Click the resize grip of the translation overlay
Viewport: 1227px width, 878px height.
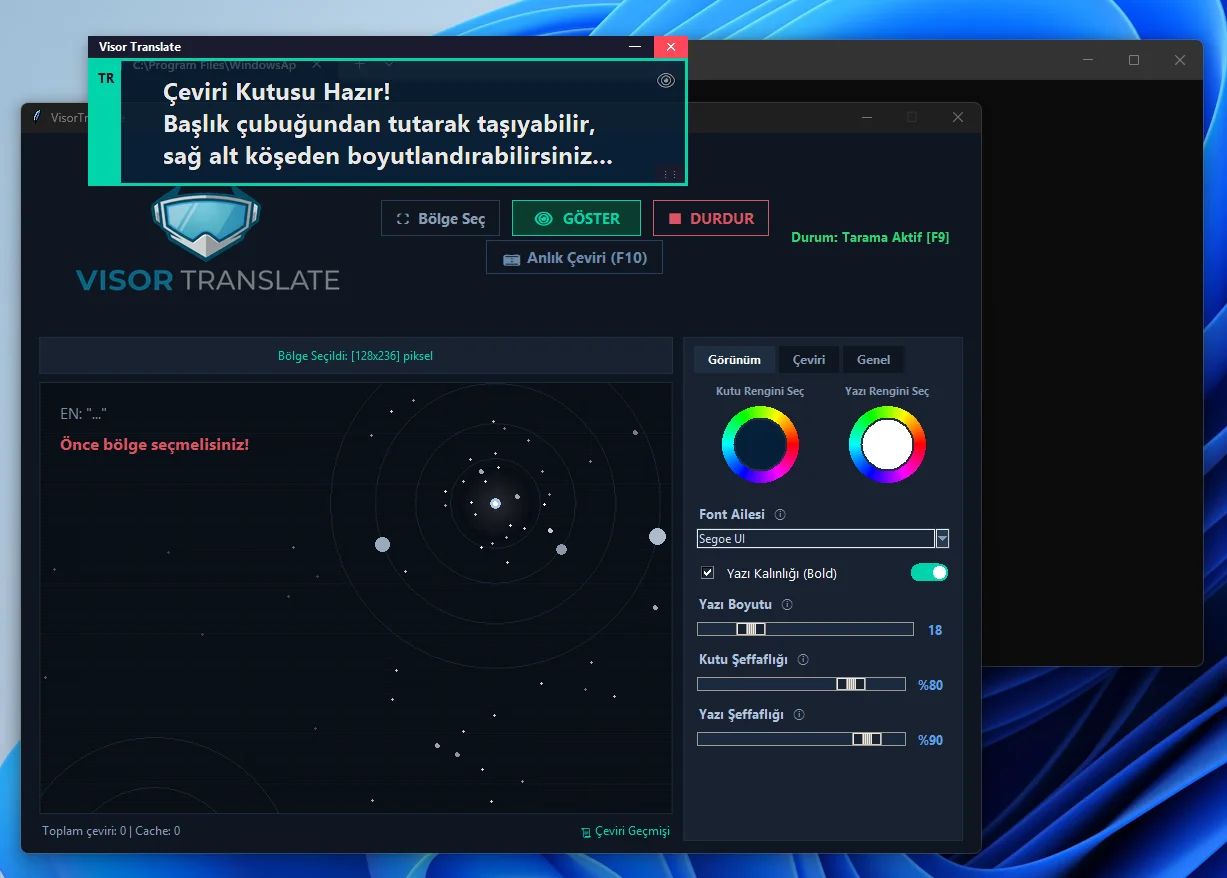pos(670,175)
